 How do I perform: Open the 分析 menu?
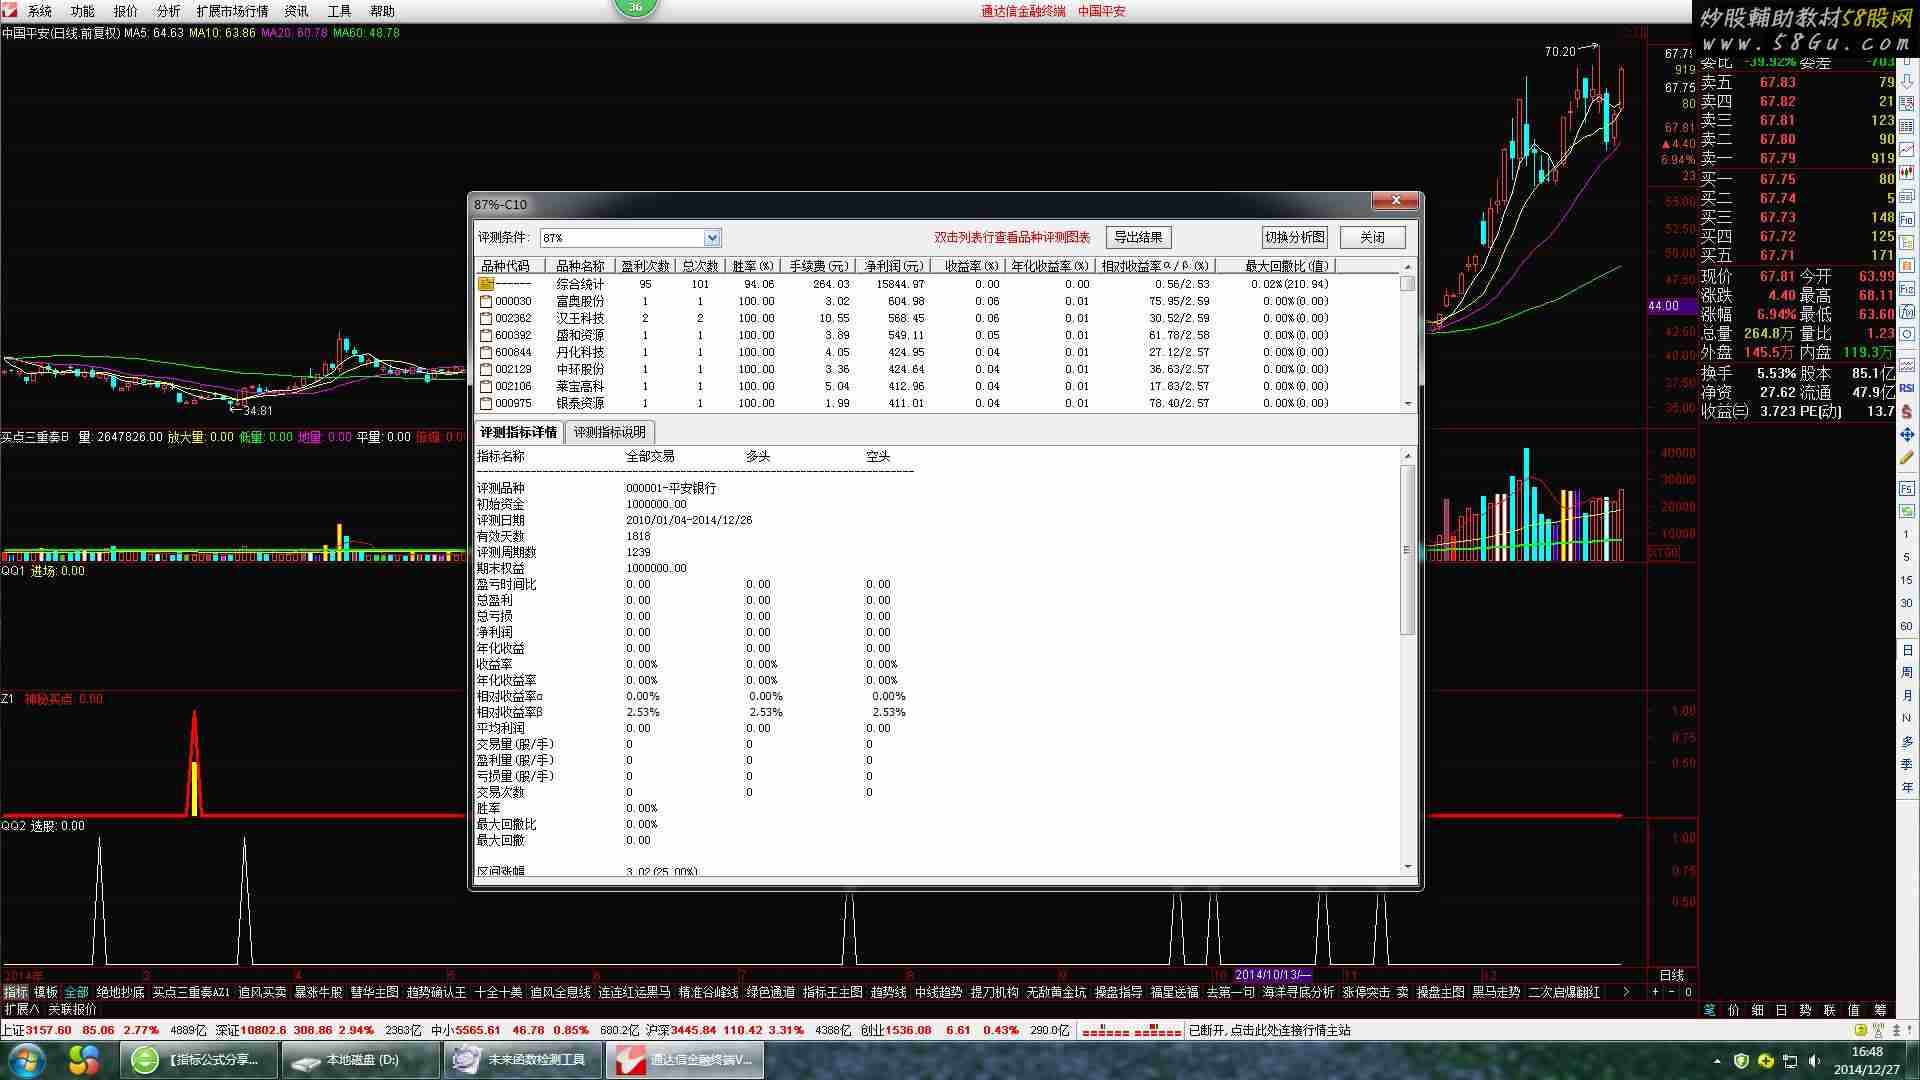coord(168,11)
